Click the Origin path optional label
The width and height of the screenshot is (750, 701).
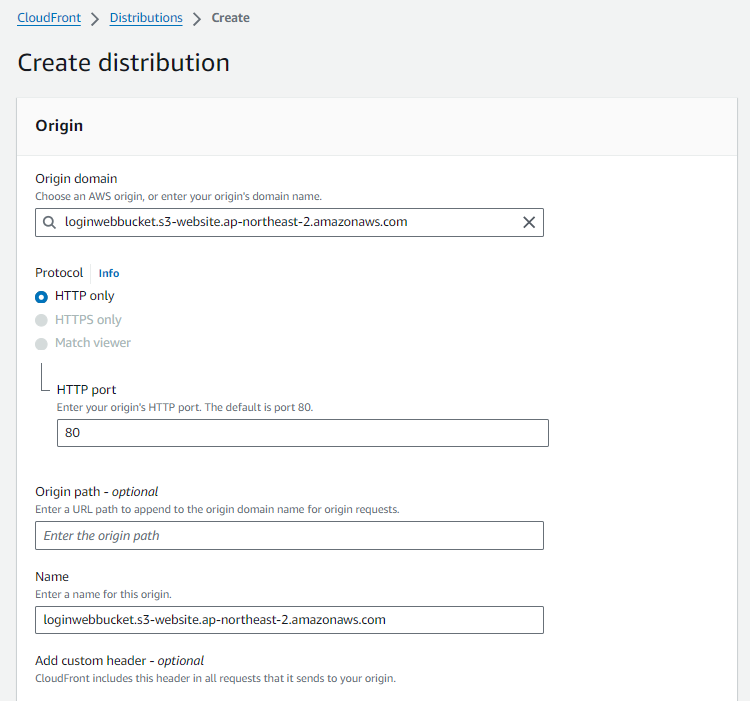pos(97,491)
